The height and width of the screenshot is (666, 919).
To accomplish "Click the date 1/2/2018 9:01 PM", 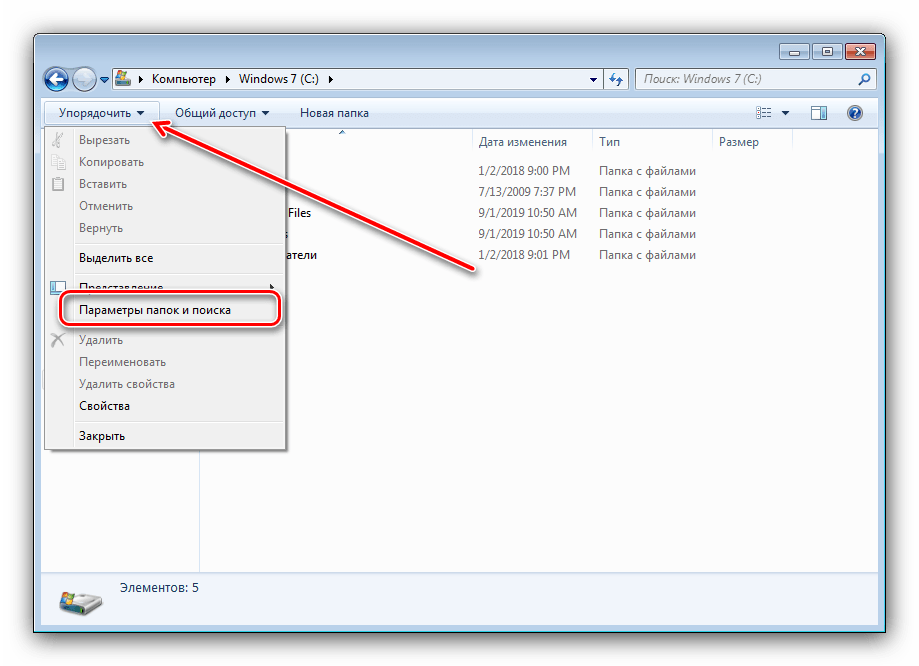I will point(524,255).
